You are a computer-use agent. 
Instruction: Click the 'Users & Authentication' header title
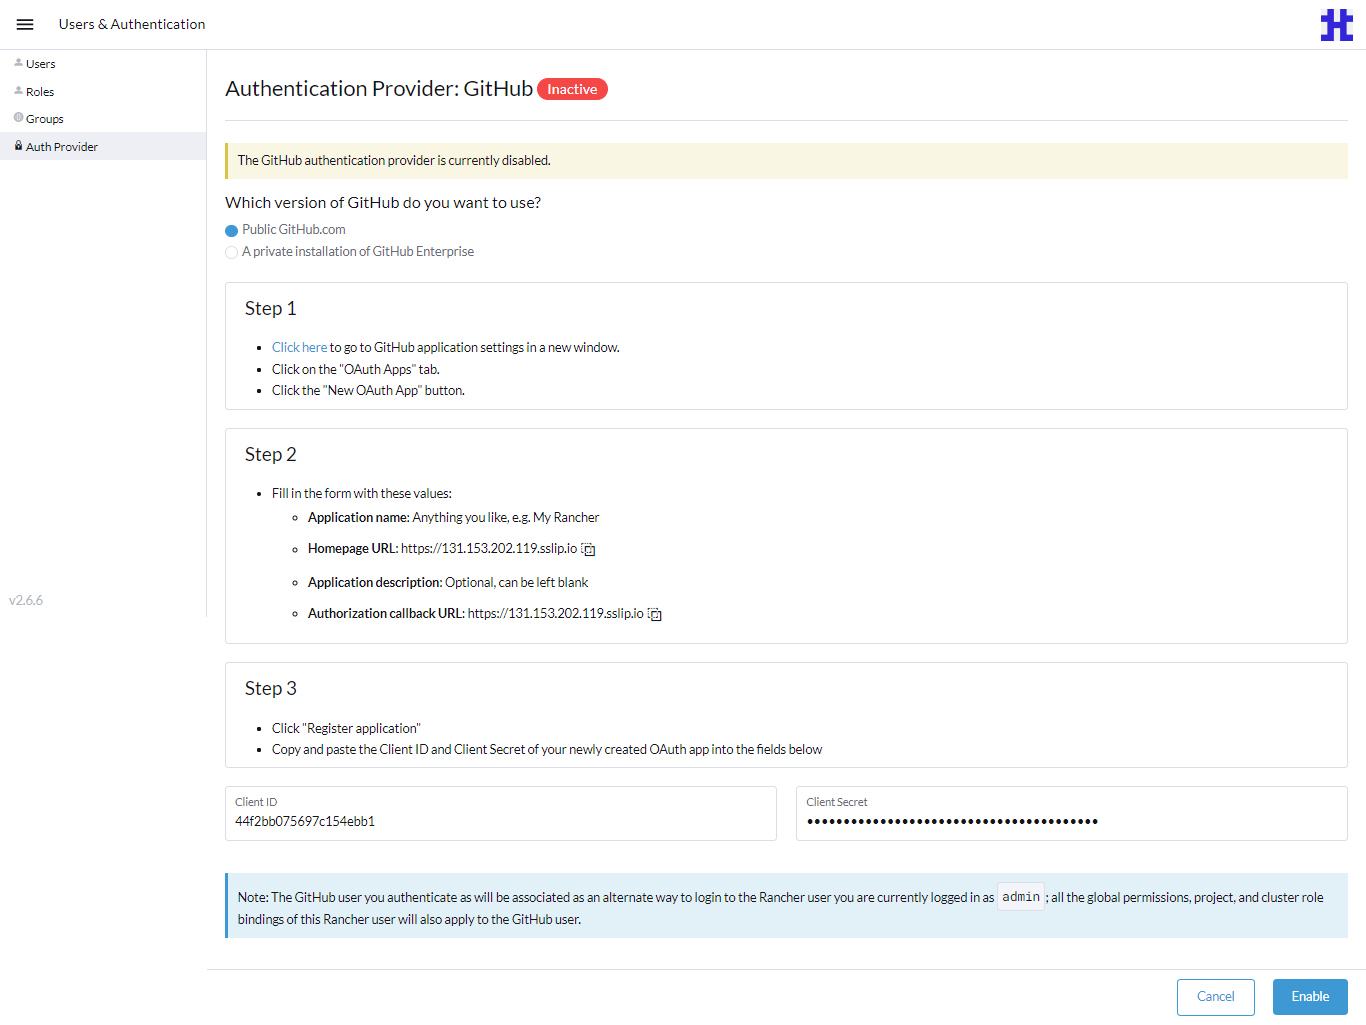[x=132, y=24]
